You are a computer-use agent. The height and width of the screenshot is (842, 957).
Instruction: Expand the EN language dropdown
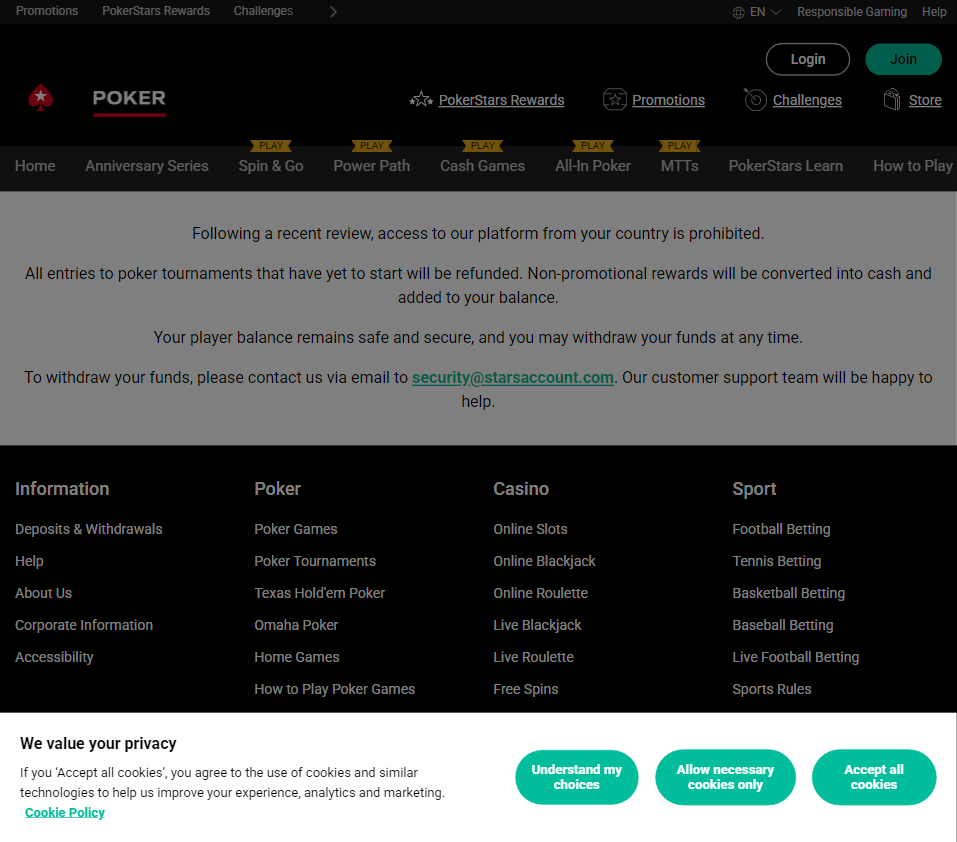[x=765, y=12]
